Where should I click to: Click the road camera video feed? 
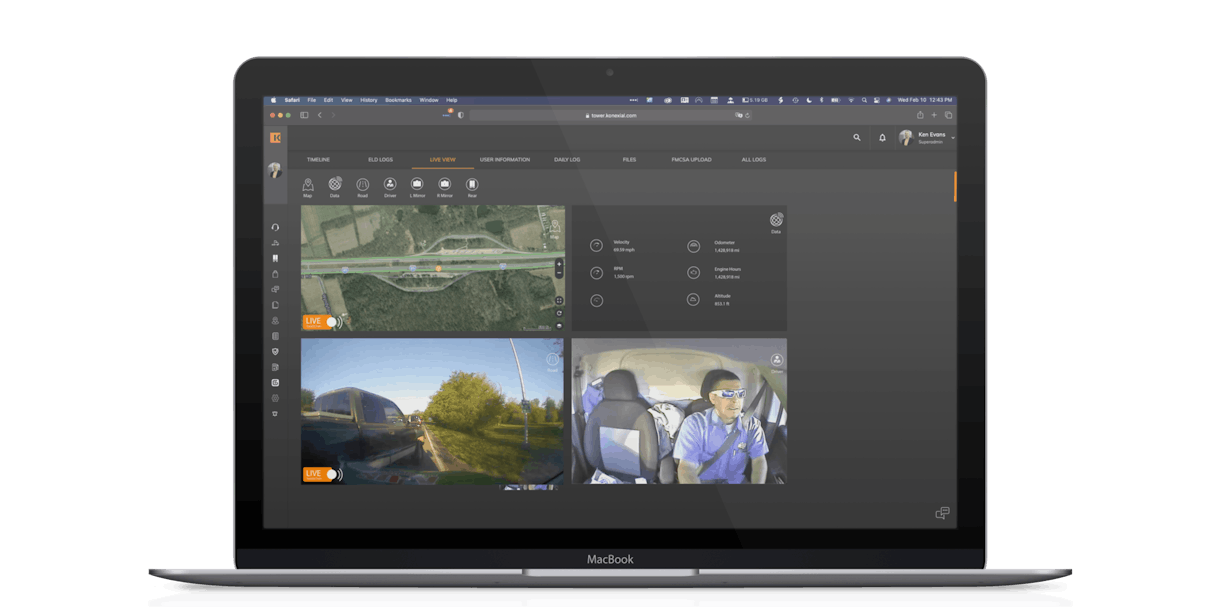coord(432,411)
